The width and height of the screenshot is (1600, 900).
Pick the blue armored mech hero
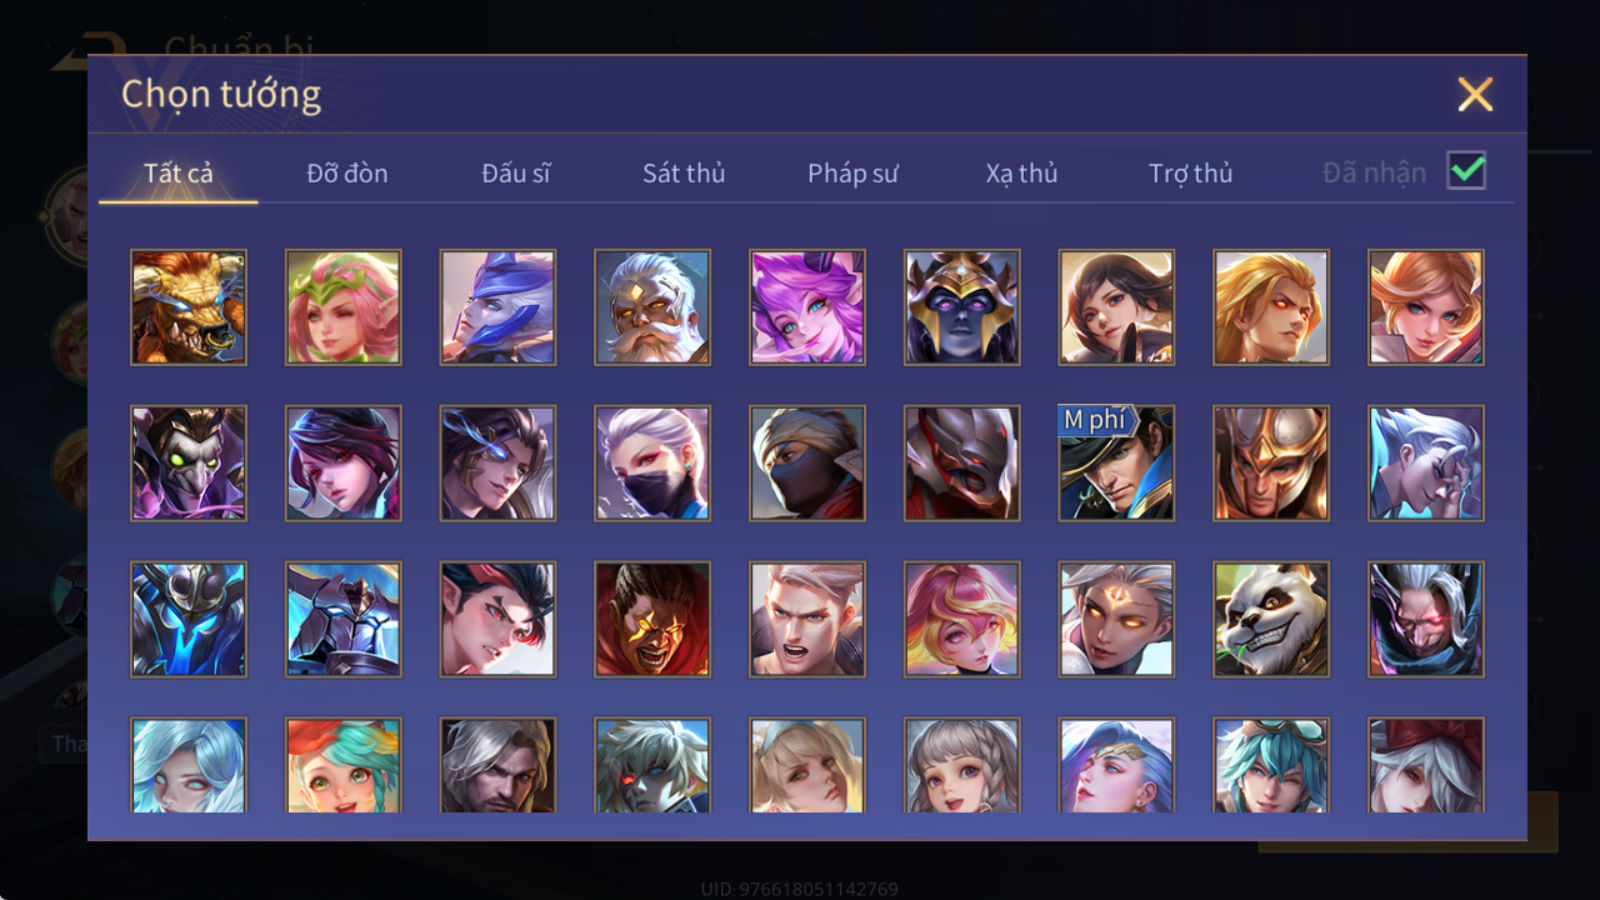click(x=188, y=619)
